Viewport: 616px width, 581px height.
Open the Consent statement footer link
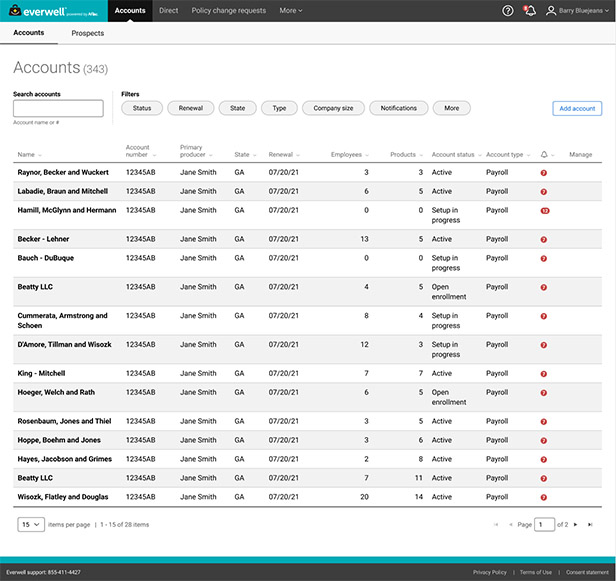pos(587,572)
